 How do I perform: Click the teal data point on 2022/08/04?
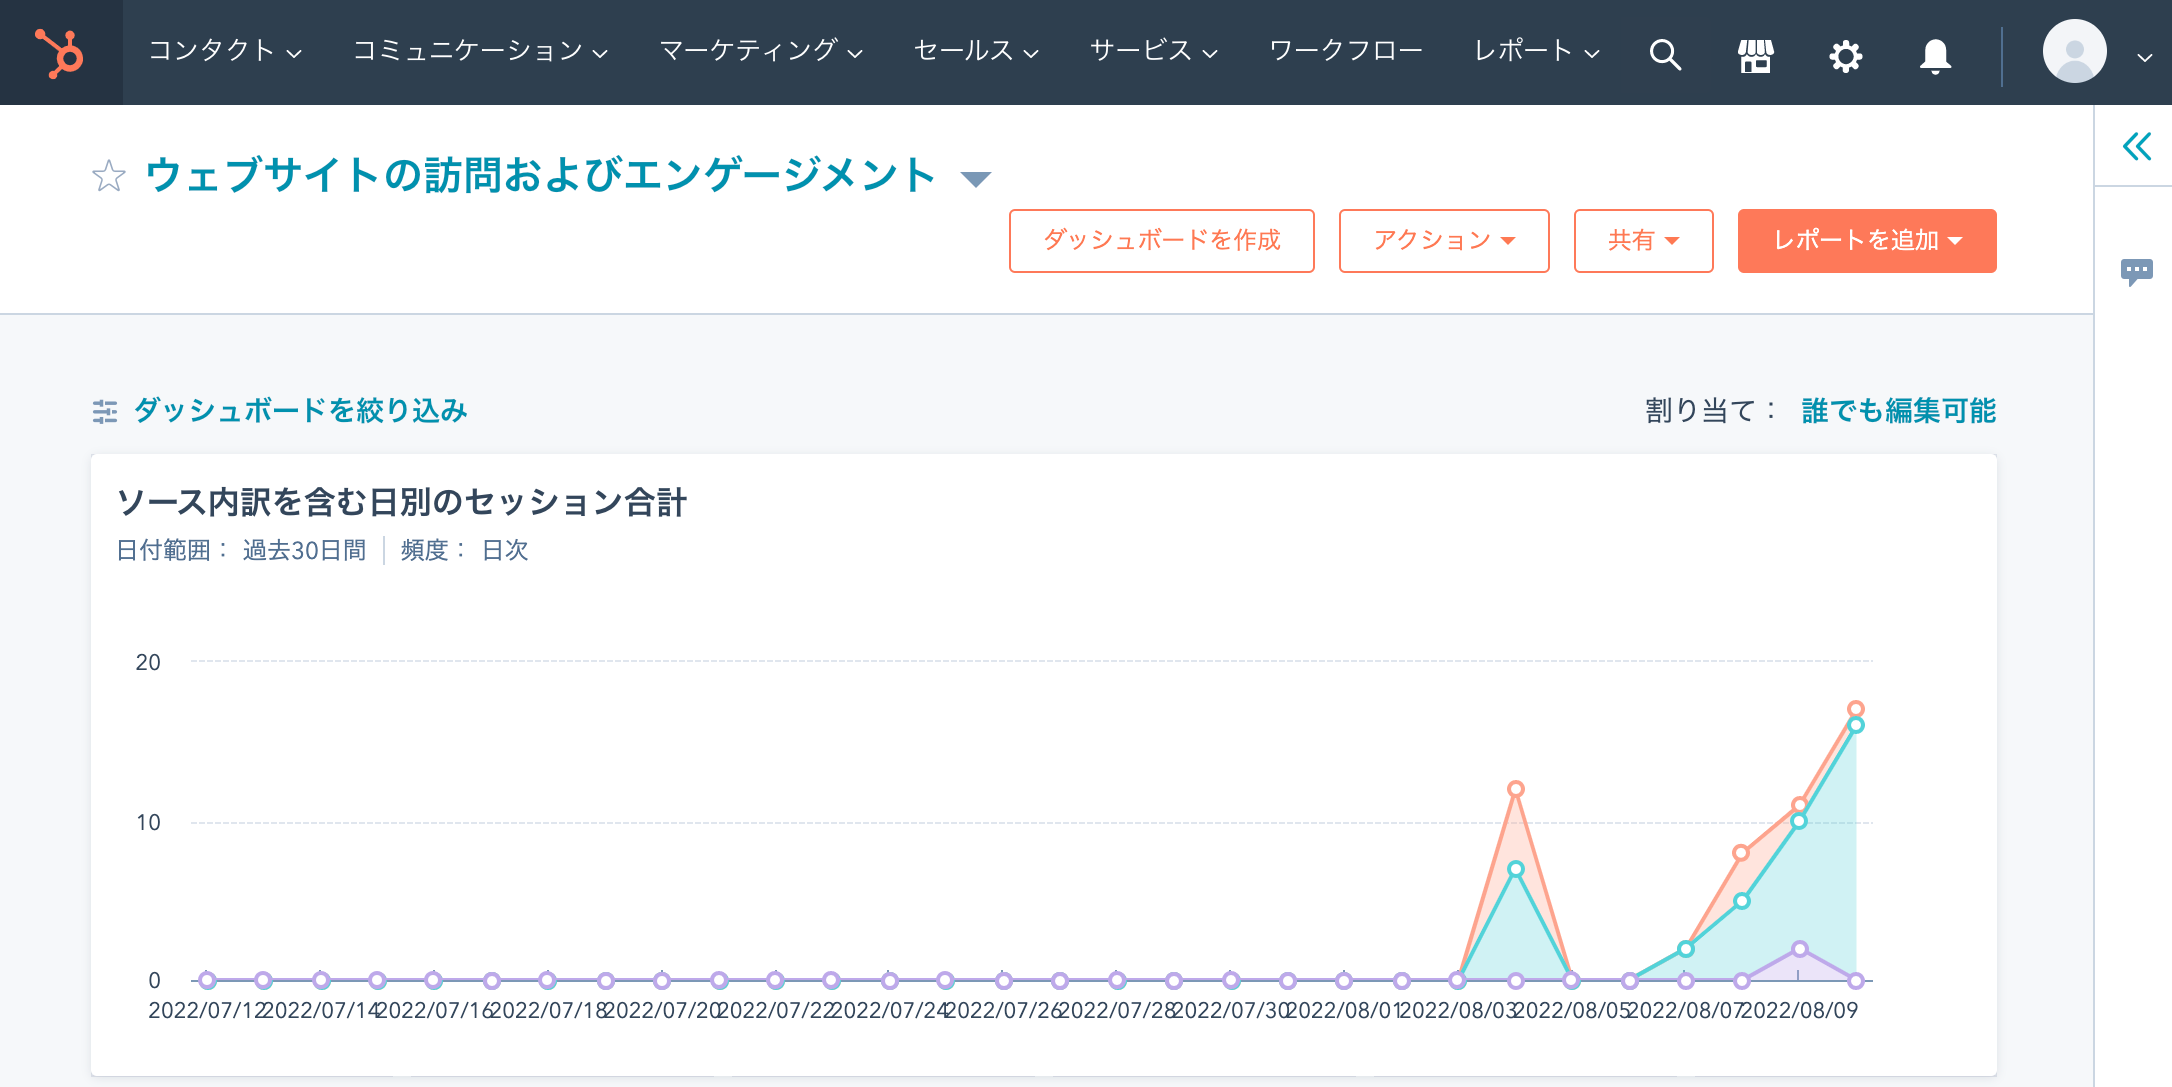pyautogui.click(x=1516, y=869)
